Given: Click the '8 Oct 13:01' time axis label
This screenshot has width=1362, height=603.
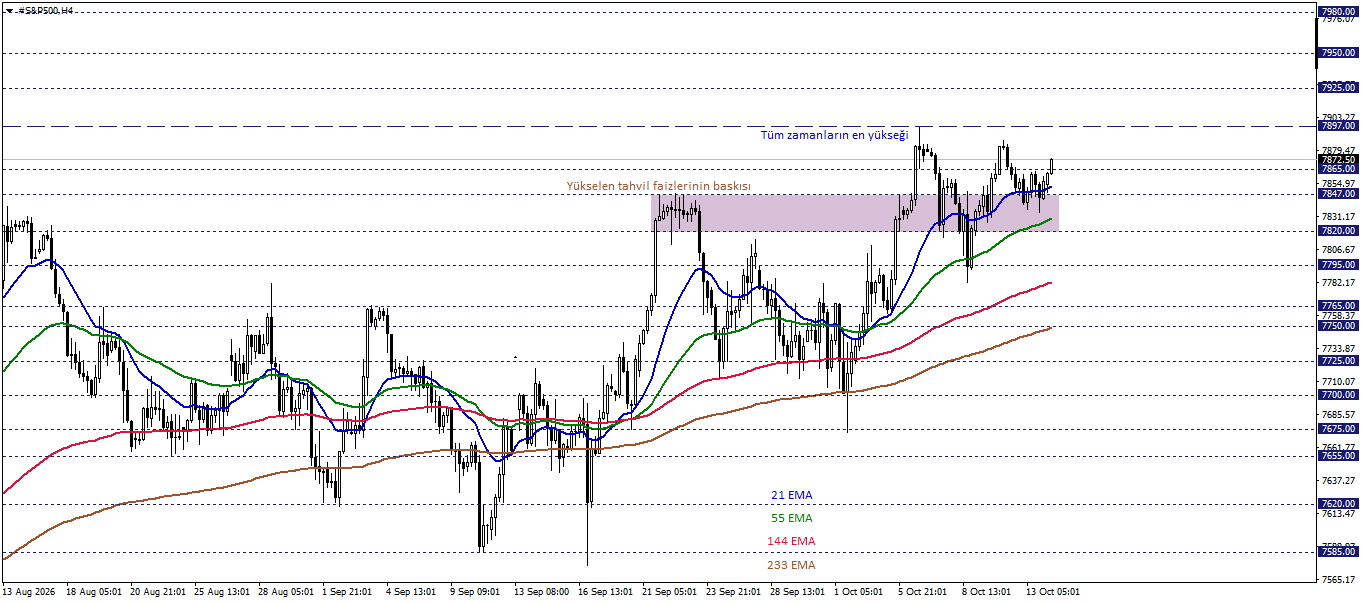Looking at the screenshot, I should point(987,592).
